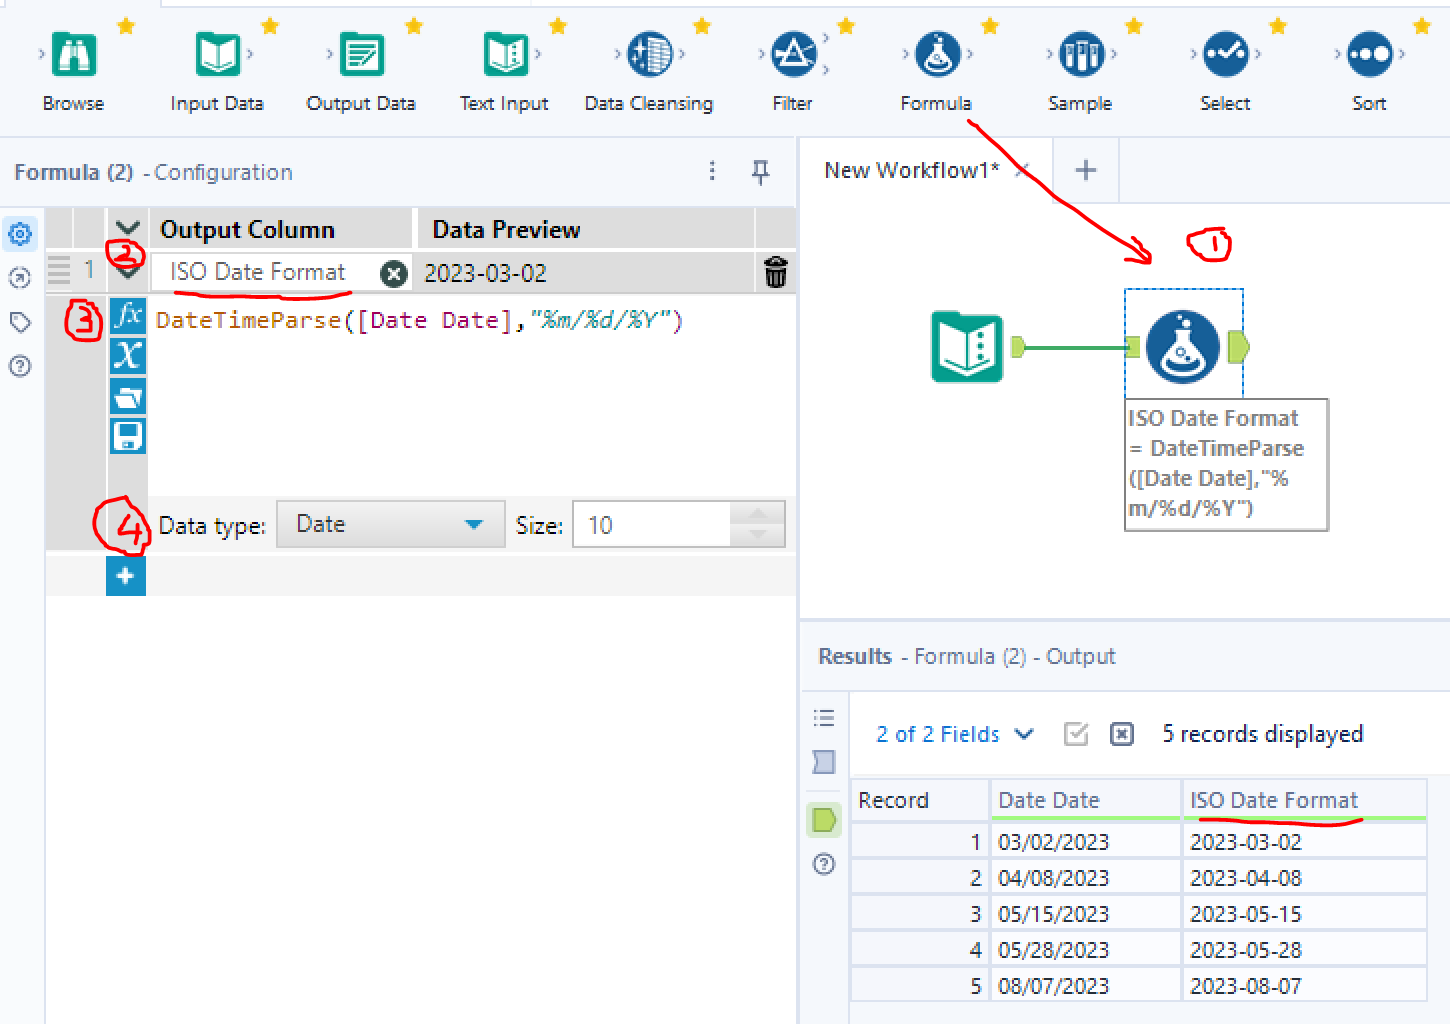Save the expression with the floppy disk icon

pyautogui.click(x=127, y=436)
